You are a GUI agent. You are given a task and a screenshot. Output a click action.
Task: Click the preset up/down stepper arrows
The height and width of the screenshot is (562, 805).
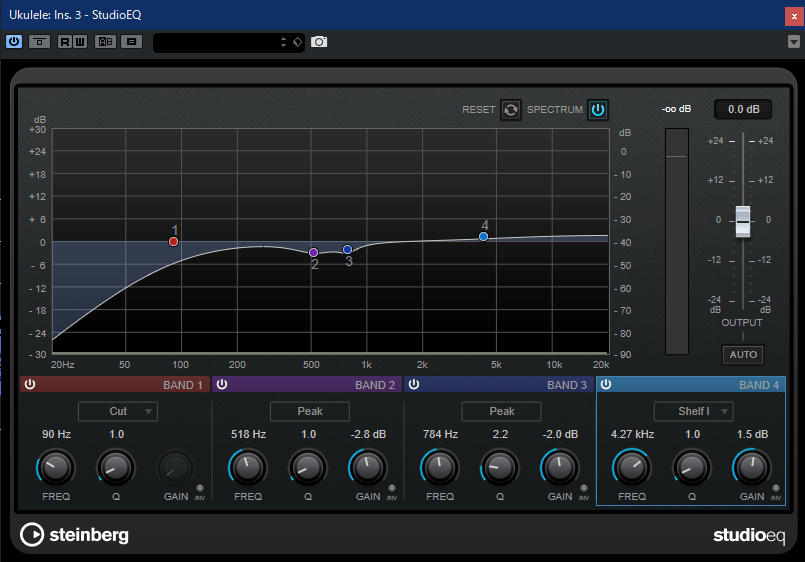283,42
